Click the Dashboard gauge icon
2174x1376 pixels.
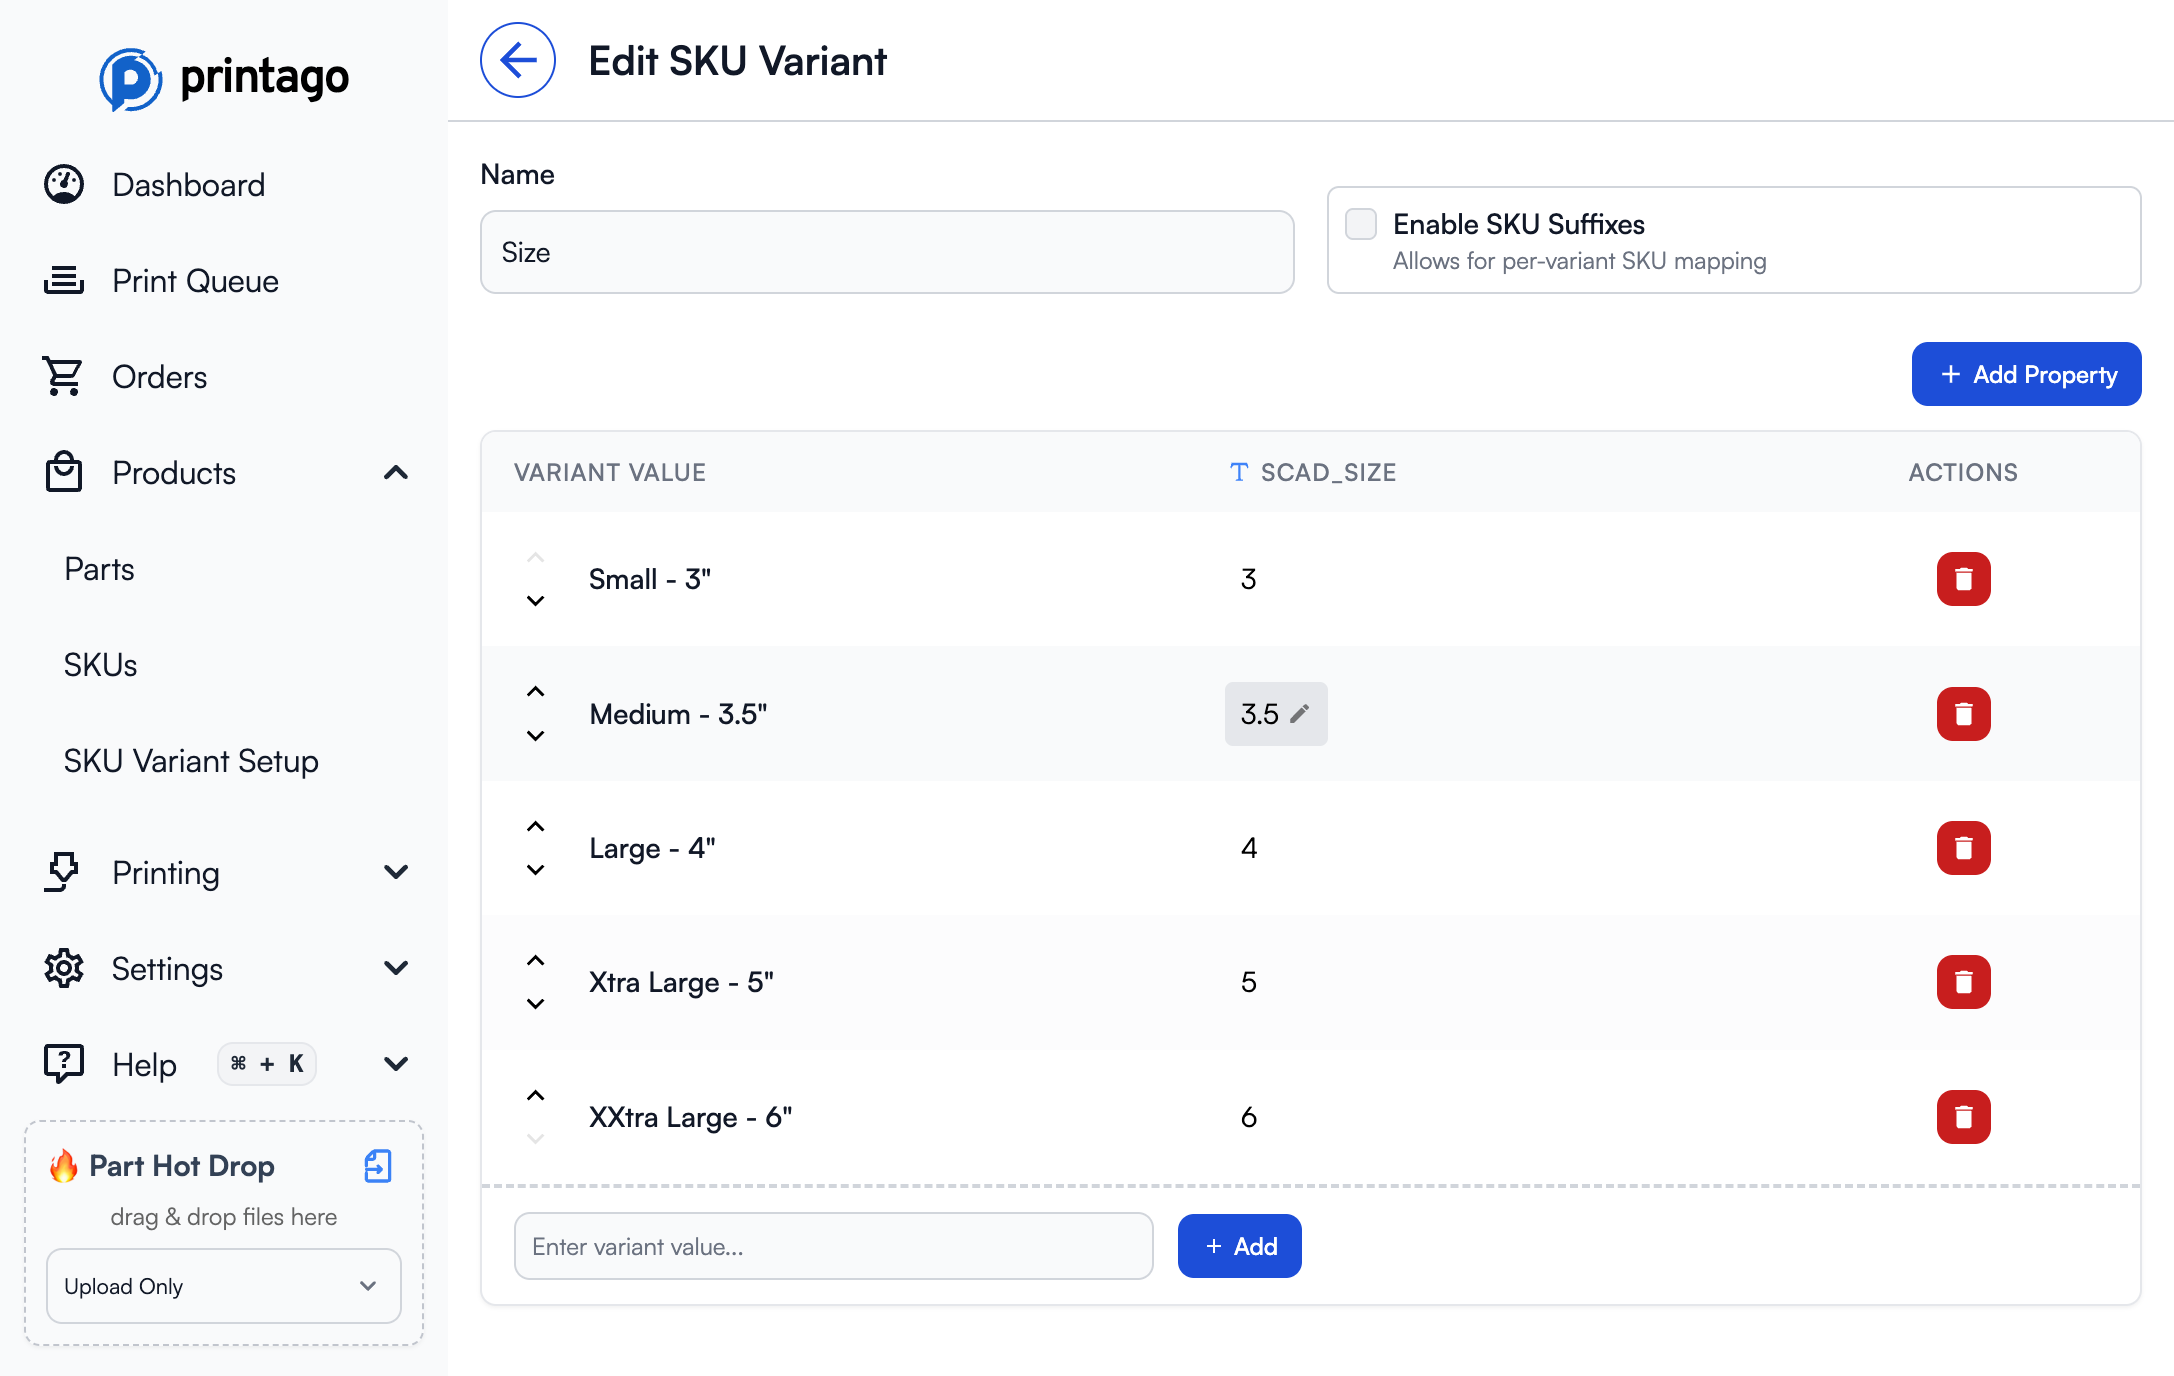point(63,184)
